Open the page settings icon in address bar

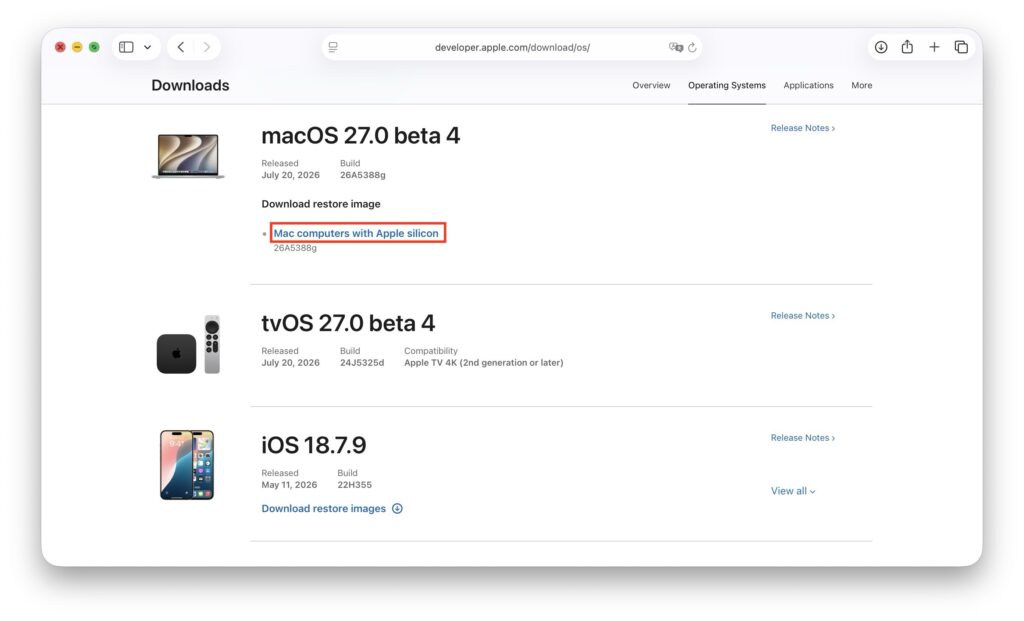[x=333, y=47]
